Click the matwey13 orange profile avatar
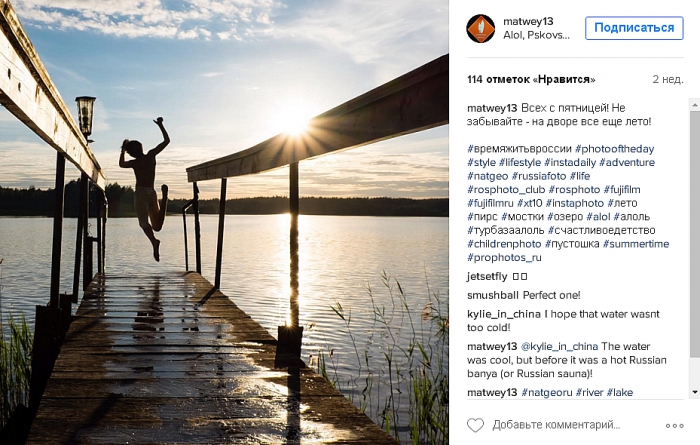 [481, 29]
